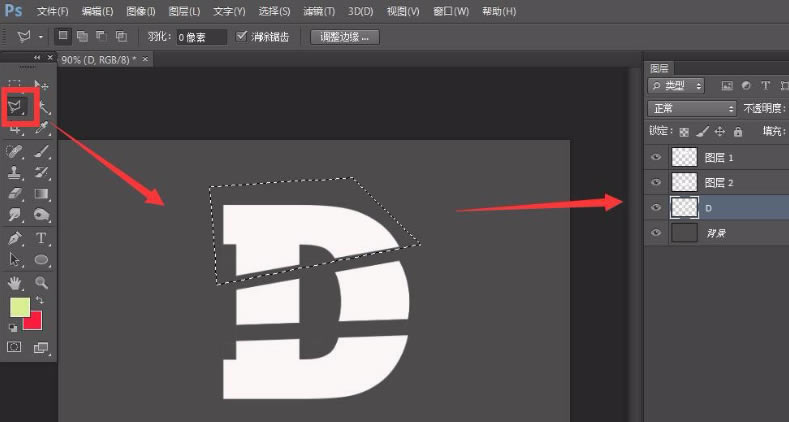Open the 选择(S) menu
This screenshot has width=789, height=422.
[x=274, y=11]
